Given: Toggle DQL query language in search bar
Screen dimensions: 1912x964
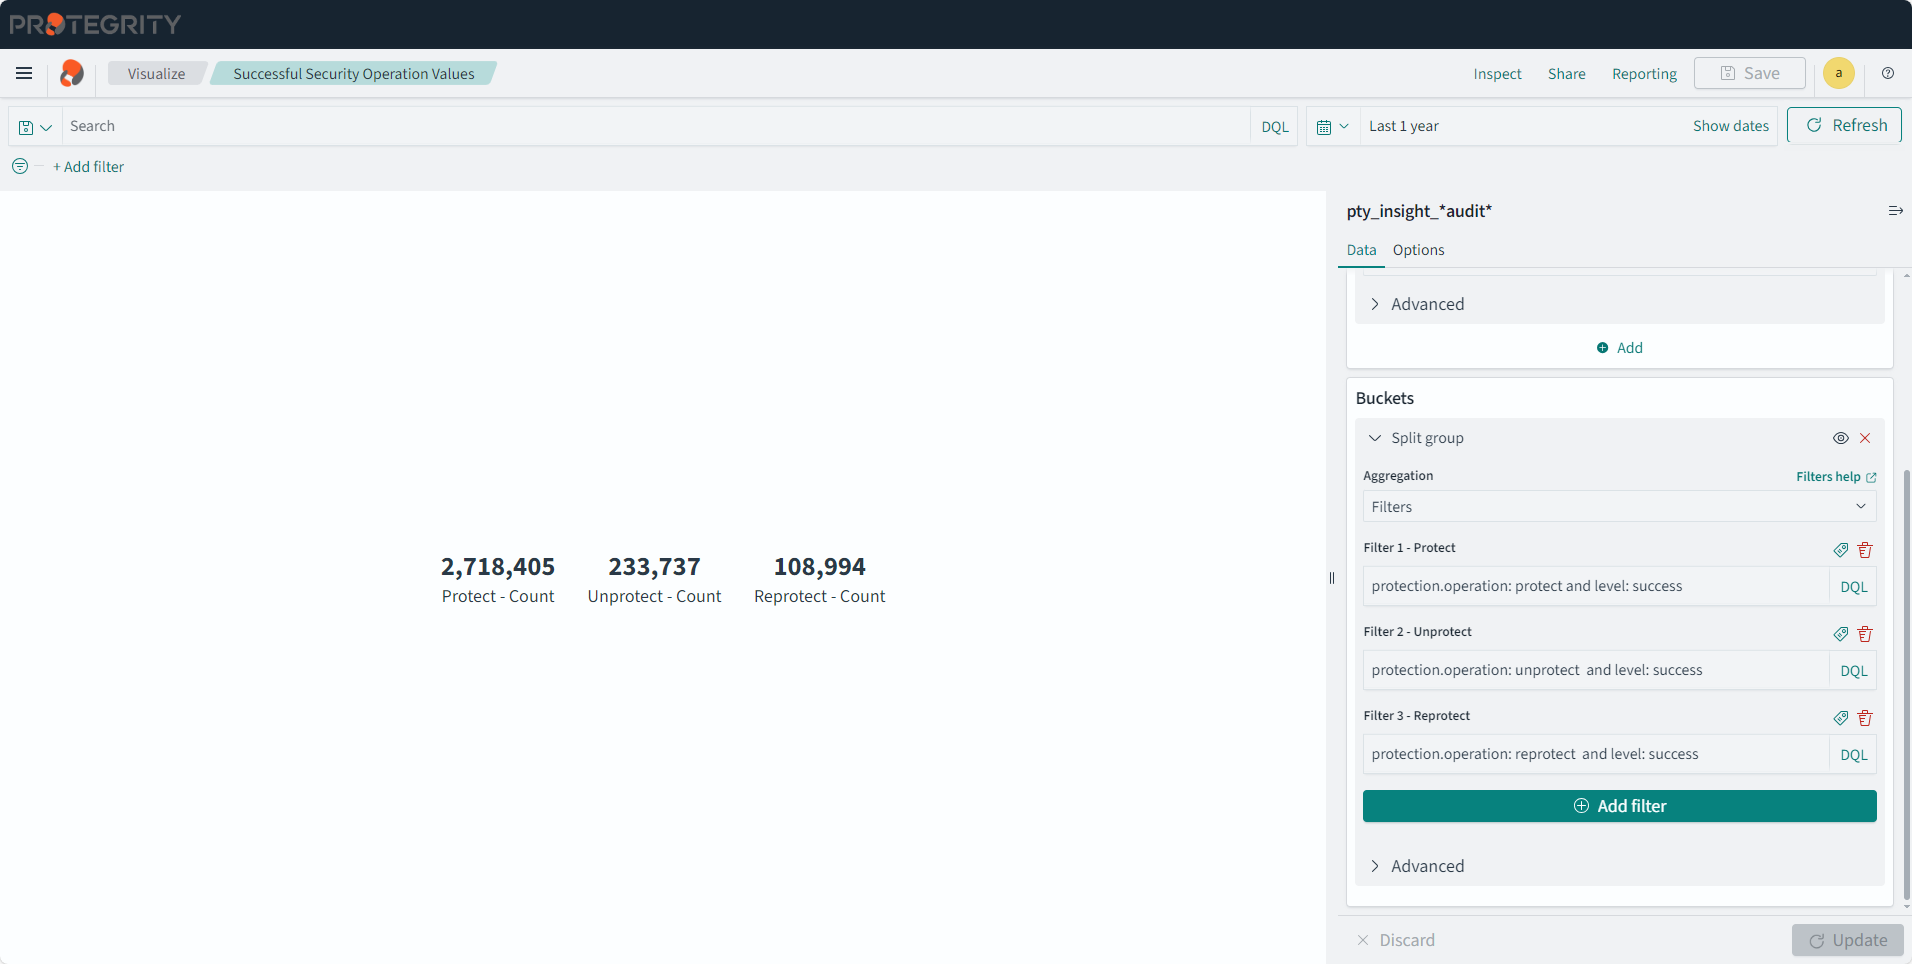Looking at the screenshot, I should pyautogui.click(x=1274, y=127).
